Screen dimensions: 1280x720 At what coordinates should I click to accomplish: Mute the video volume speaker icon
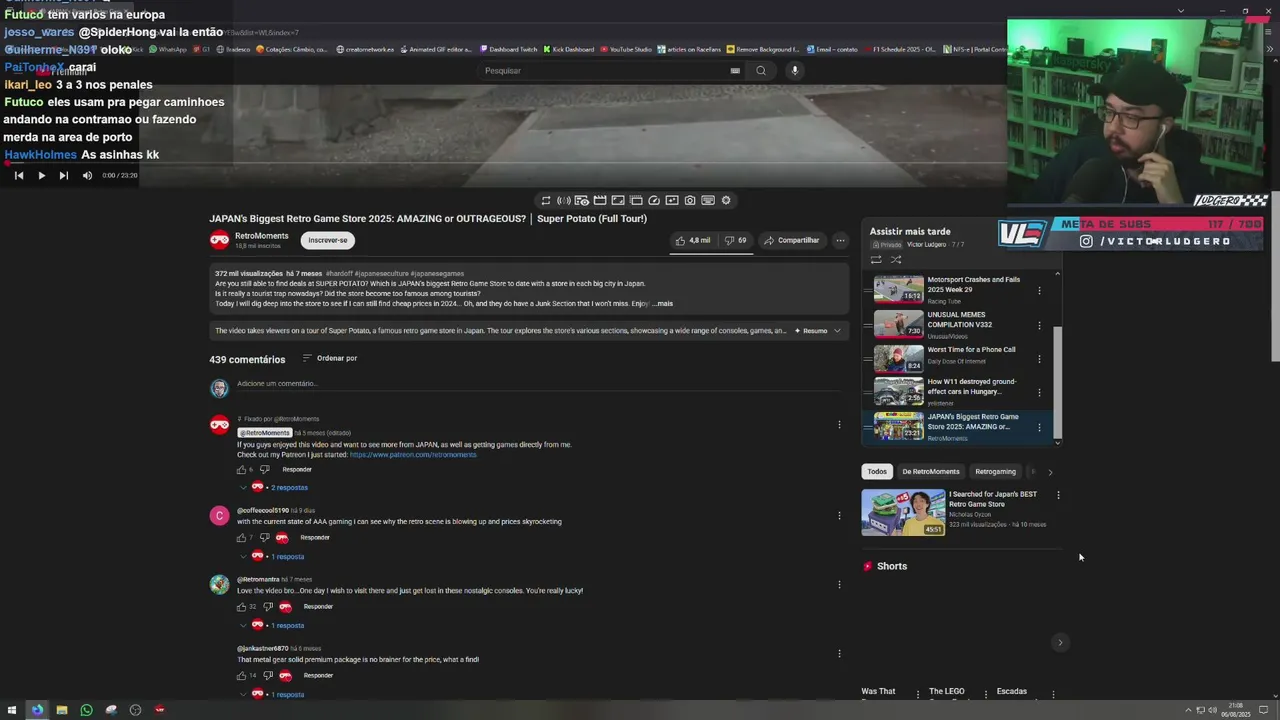pyautogui.click(x=87, y=175)
